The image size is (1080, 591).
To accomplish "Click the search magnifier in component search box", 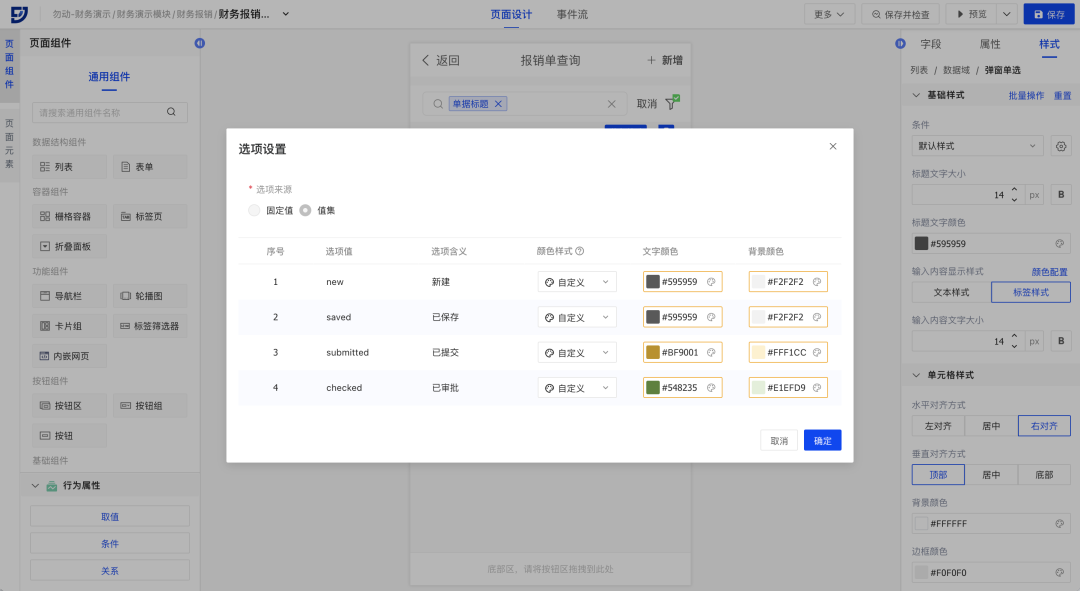I will pyautogui.click(x=171, y=113).
